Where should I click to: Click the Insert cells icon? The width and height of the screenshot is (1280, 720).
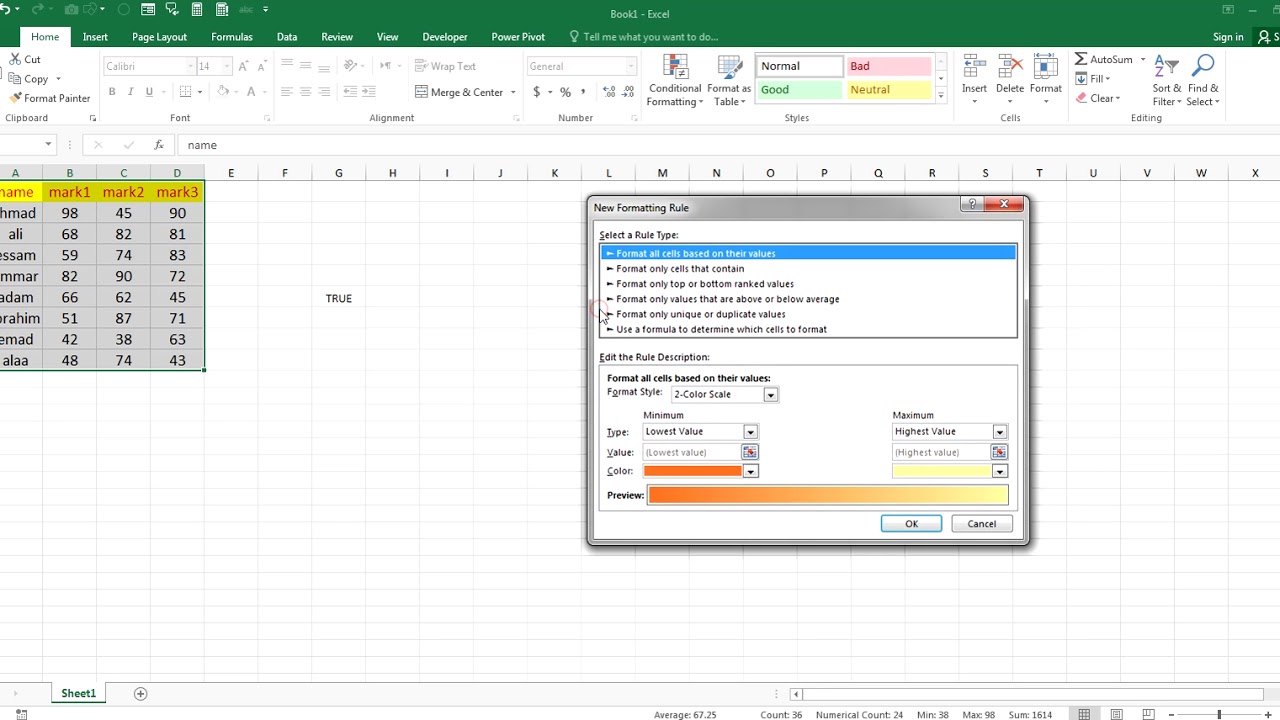(x=974, y=80)
